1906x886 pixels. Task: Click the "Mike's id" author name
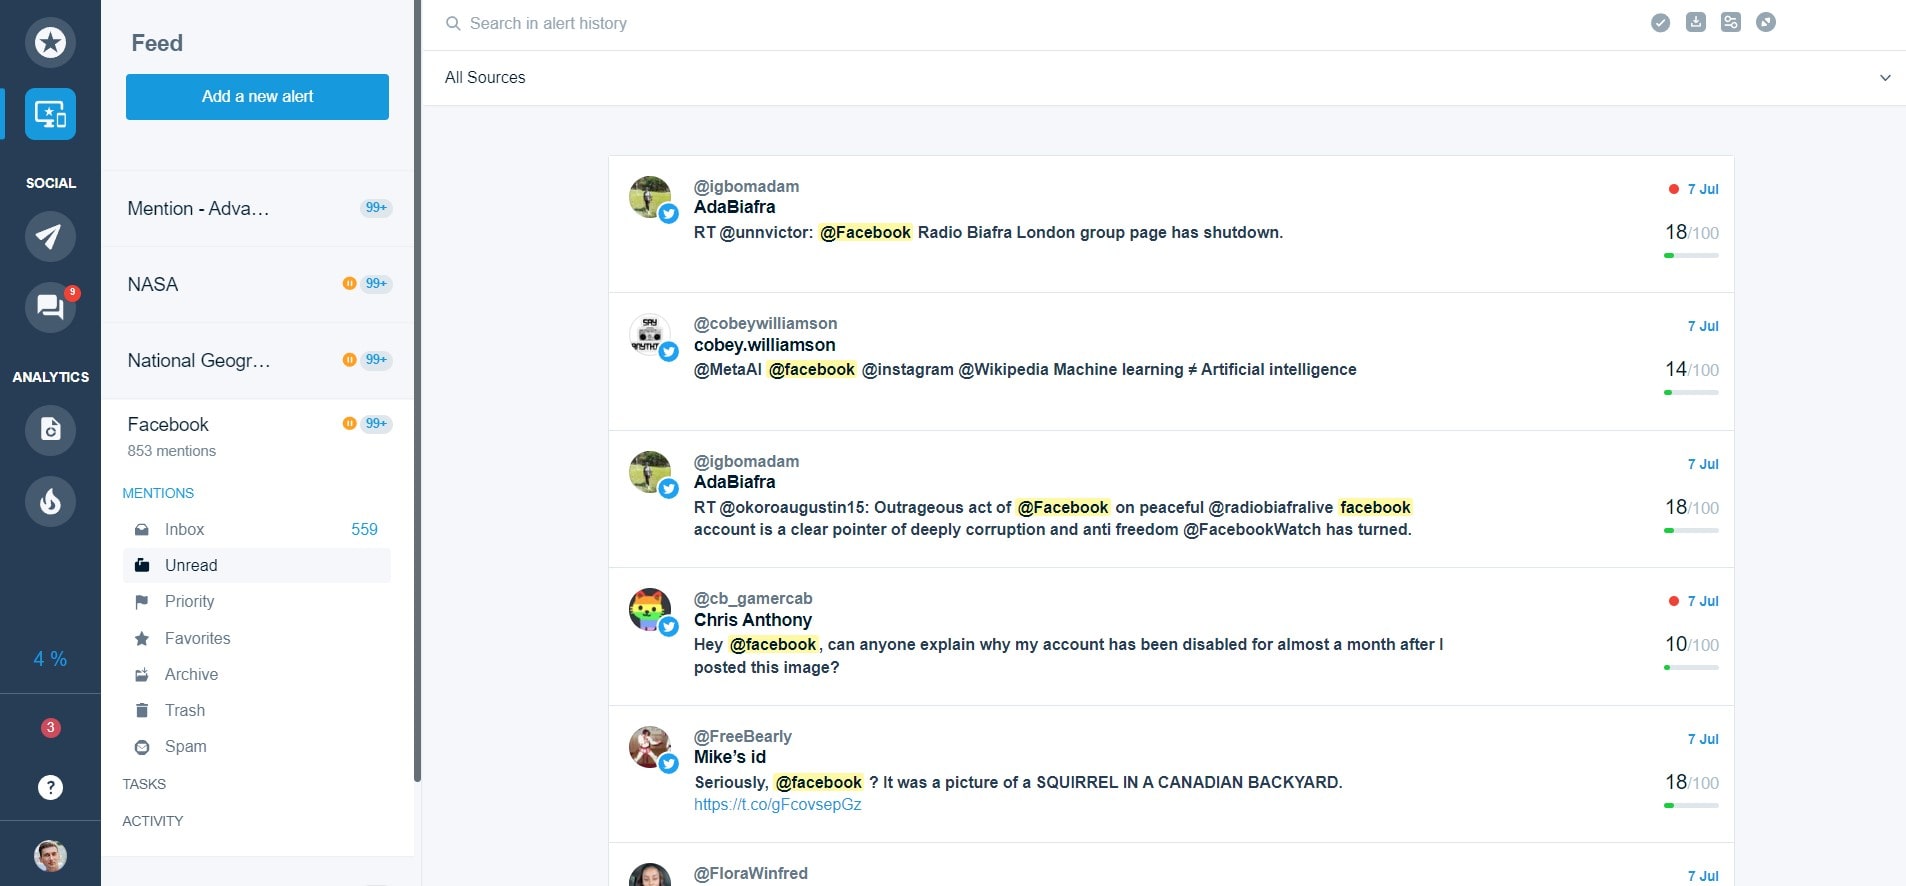(730, 757)
